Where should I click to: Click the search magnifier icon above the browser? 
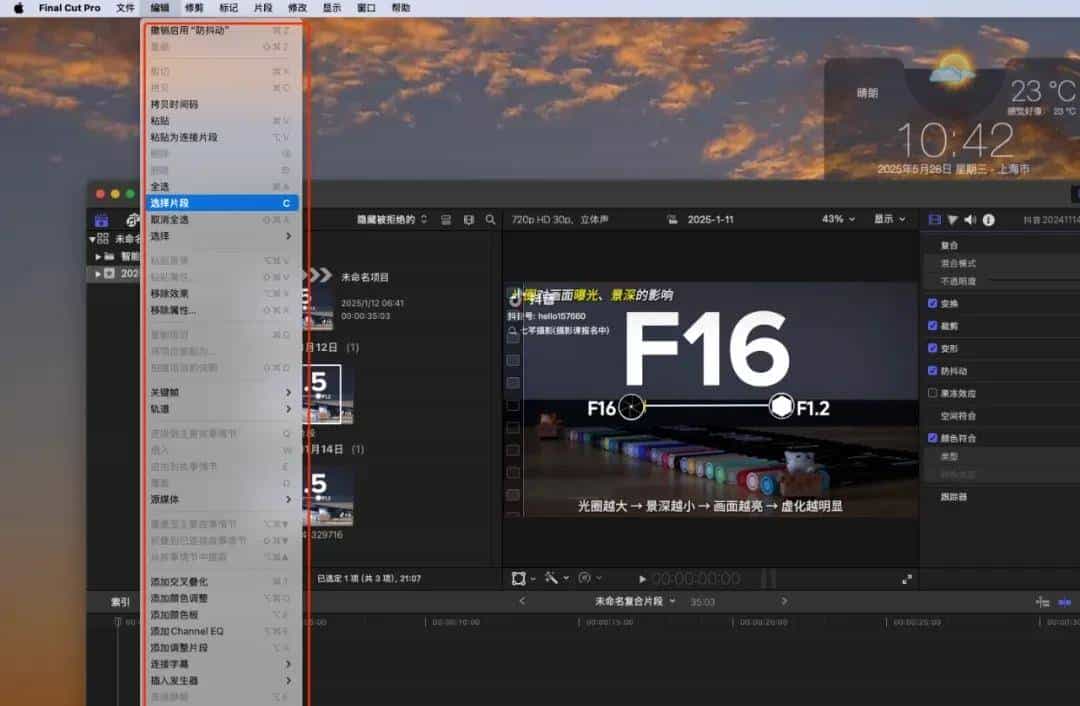click(490, 218)
